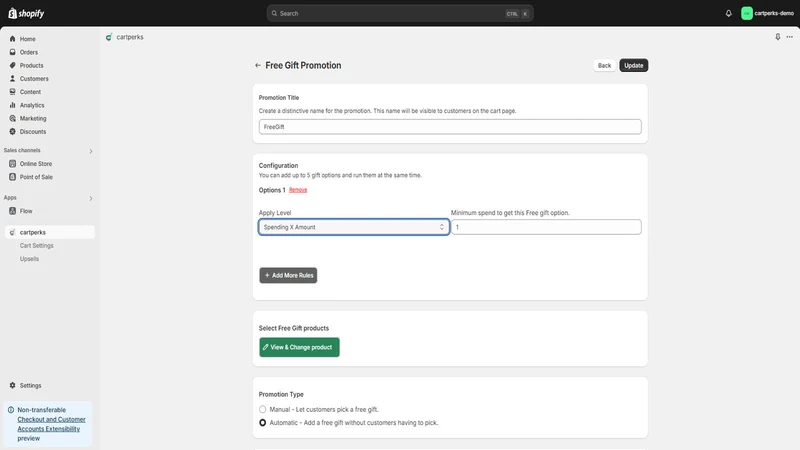
Task: Click the Discounts icon in sidebar
Action: point(12,132)
